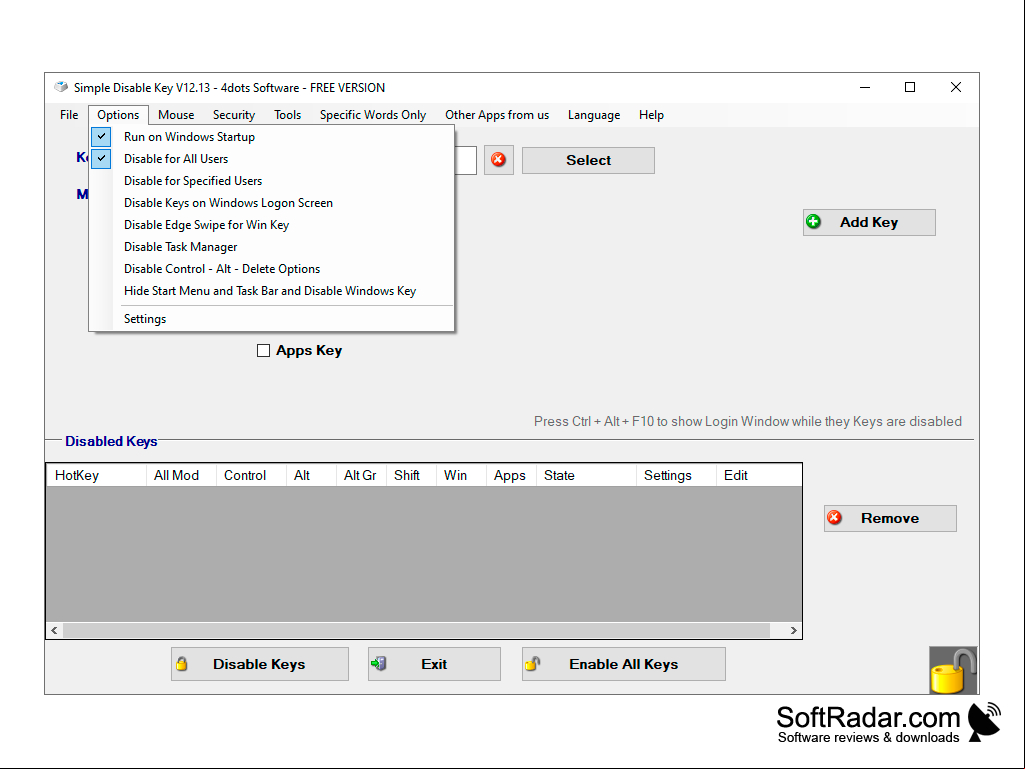Click the green plus Add Key icon
1025x769 pixels.
pos(813,222)
